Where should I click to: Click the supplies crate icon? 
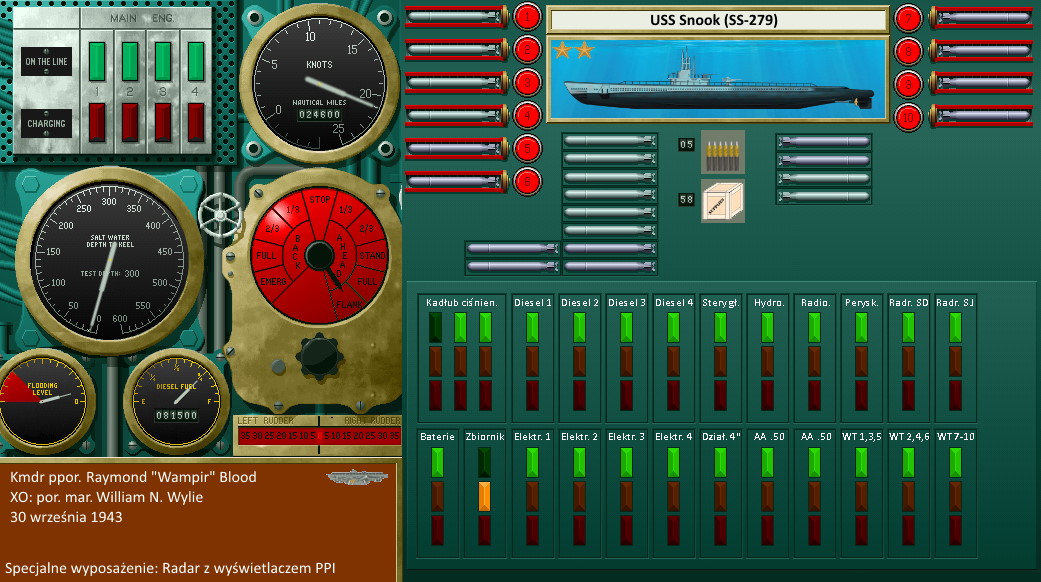(722, 201)
